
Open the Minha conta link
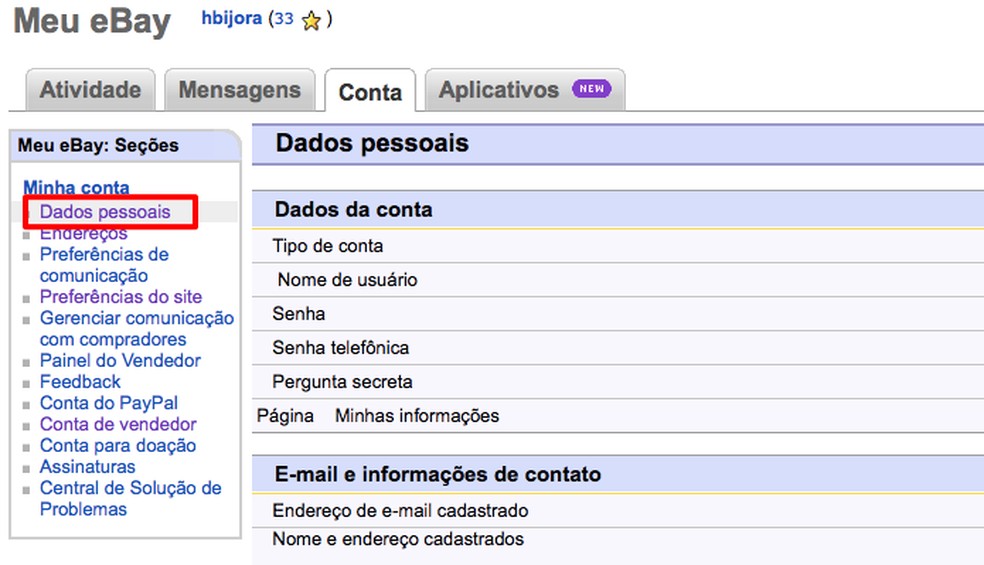pos(77,187)
